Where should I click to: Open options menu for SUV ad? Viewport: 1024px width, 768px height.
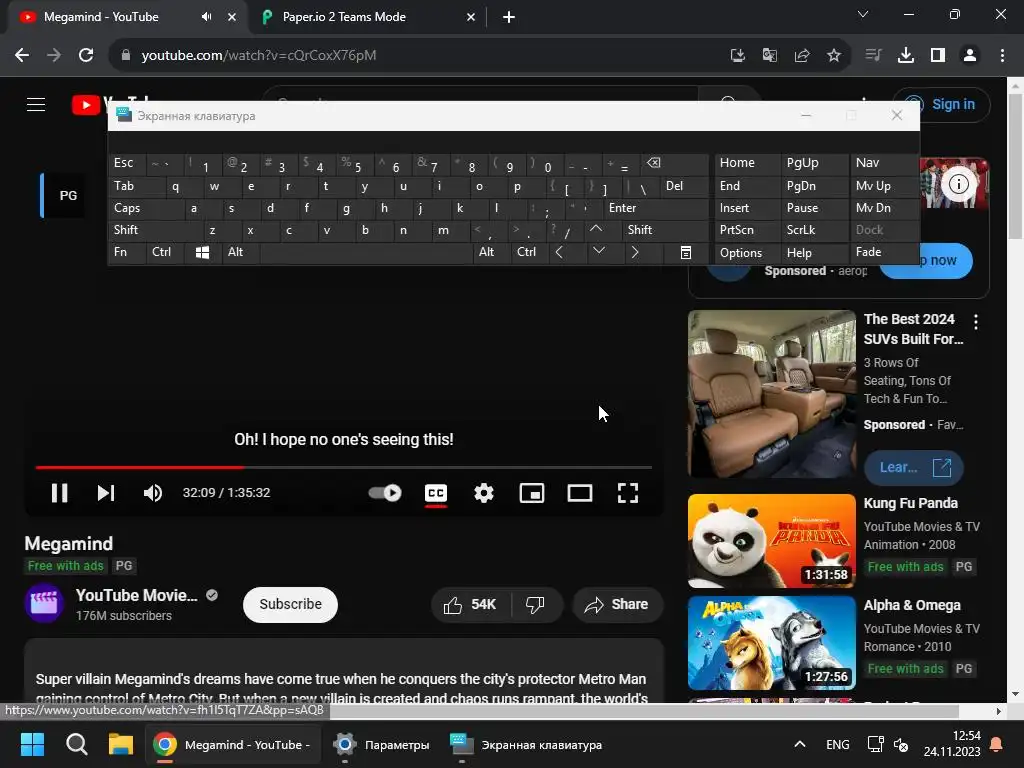click(x=976, y=321)
